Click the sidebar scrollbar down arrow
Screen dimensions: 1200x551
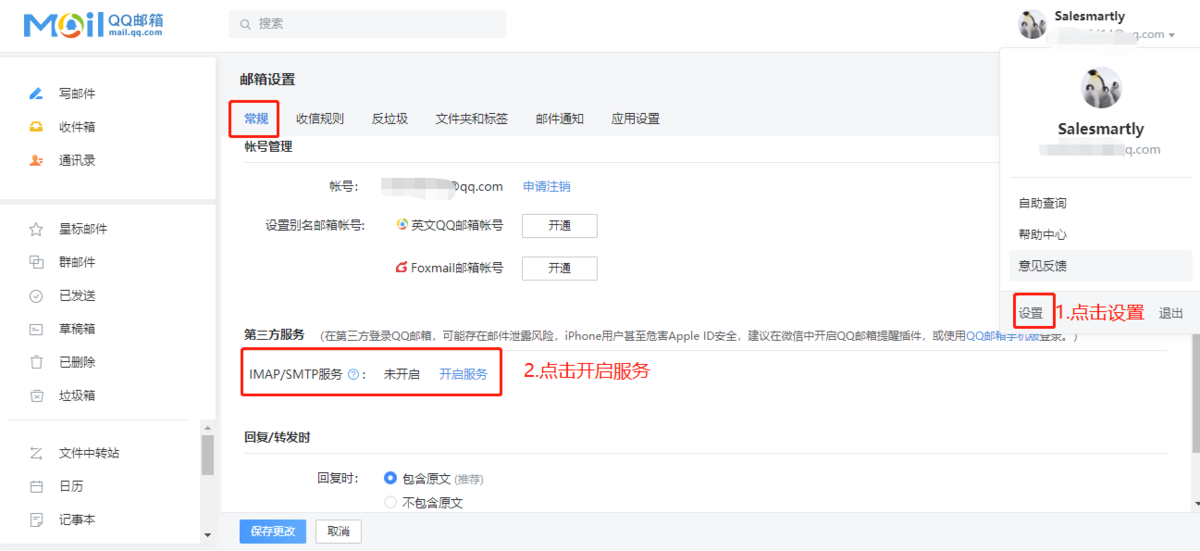[x=207, y=536]
